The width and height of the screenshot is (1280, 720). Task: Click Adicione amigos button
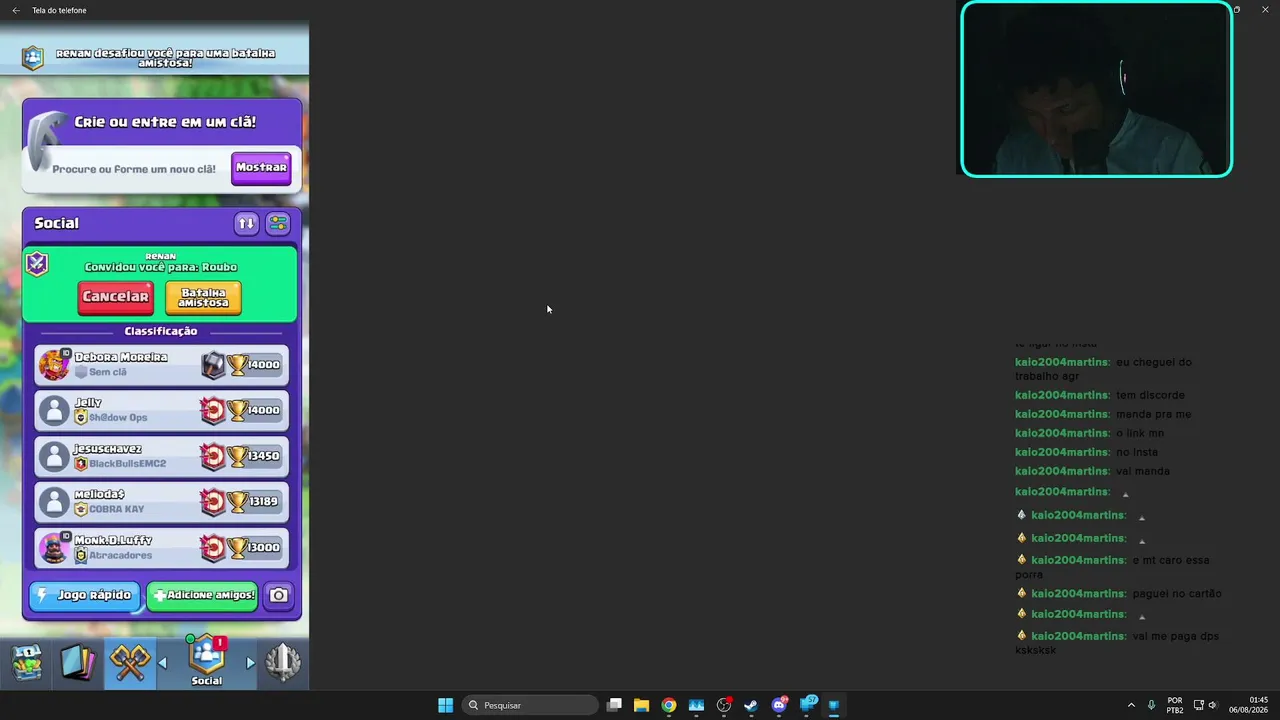click(202, 595)
